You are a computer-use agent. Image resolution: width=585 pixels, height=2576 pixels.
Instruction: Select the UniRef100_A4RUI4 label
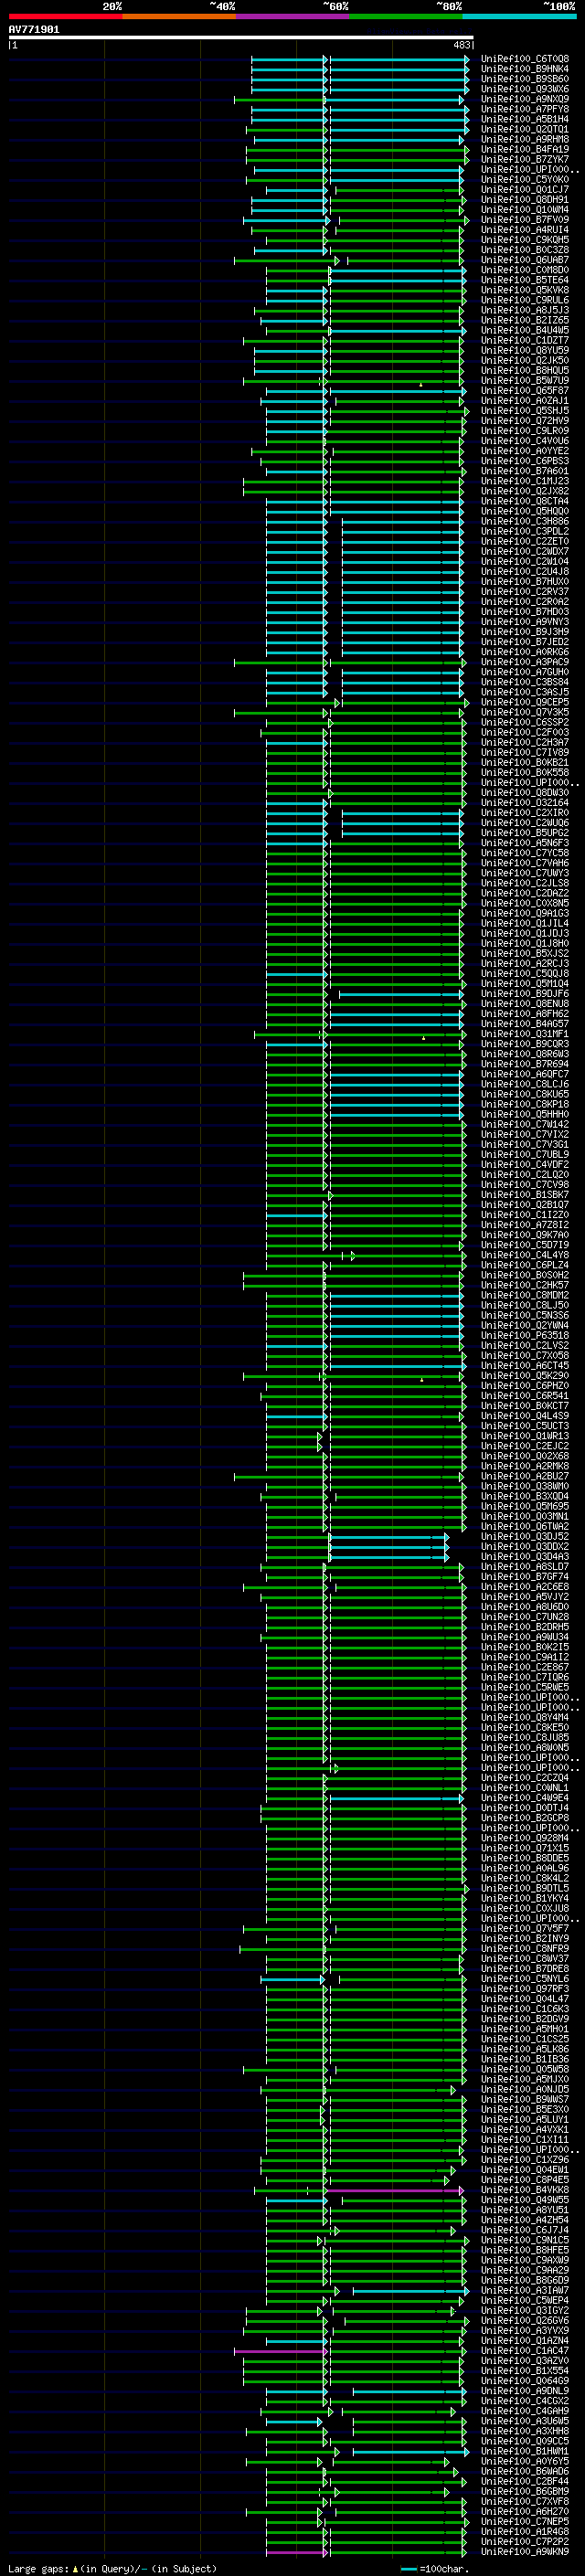[x=524, y=229]
